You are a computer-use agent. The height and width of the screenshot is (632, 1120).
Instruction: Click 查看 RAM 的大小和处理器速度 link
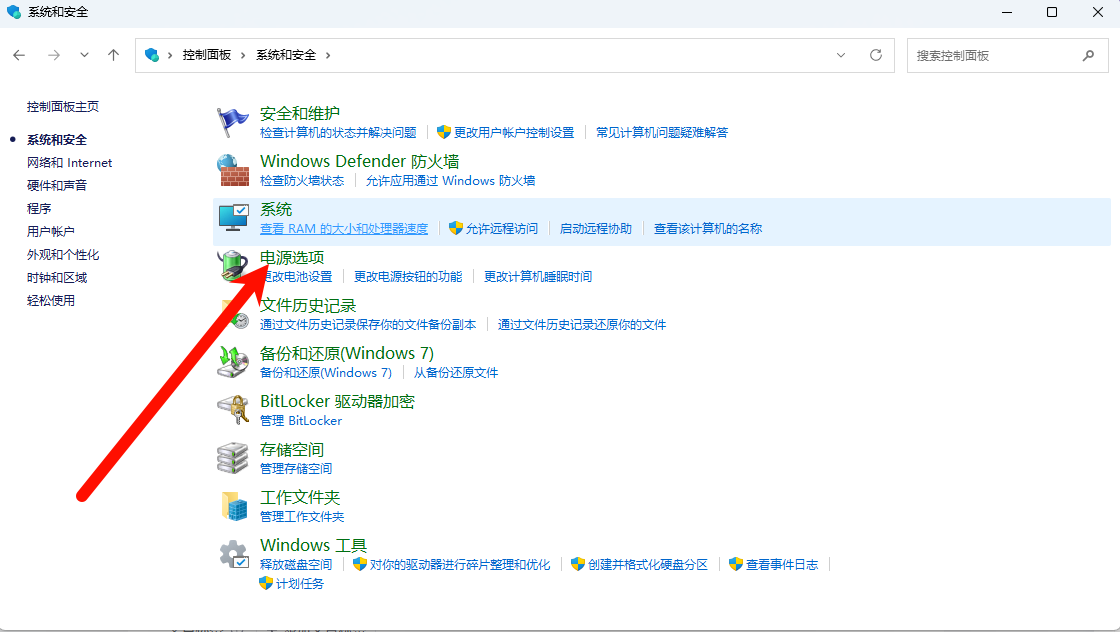coord(344,229)
